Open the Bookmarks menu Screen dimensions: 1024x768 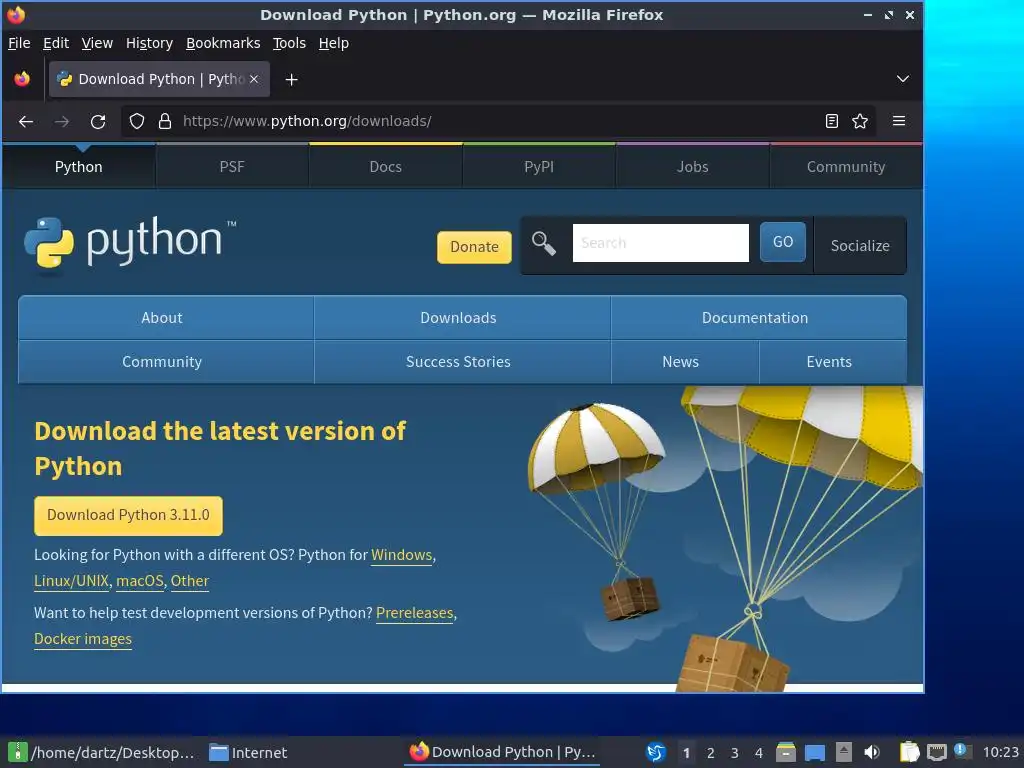pyautogui.click(x=223, y=43)
